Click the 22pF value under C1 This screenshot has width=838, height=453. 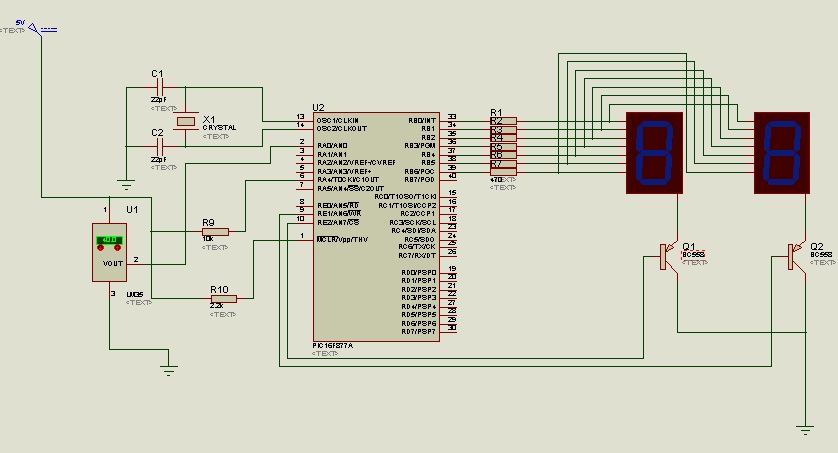click(159, 100)
